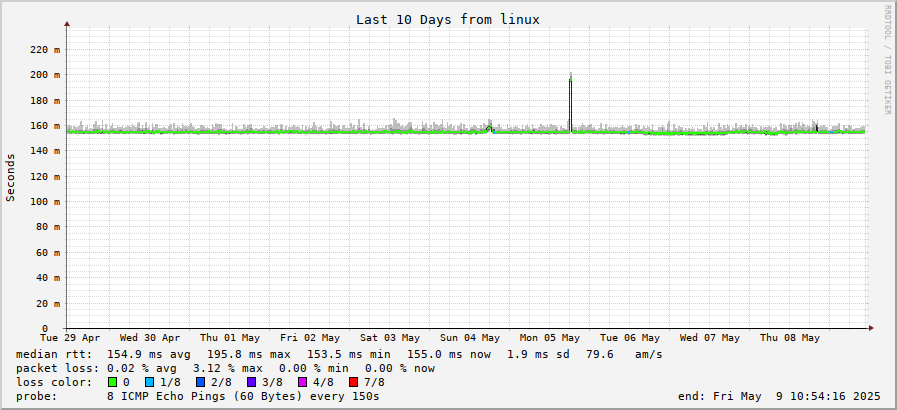
Task: Click the 'Seconds' y-axis label
Action: tap(10, 177)
